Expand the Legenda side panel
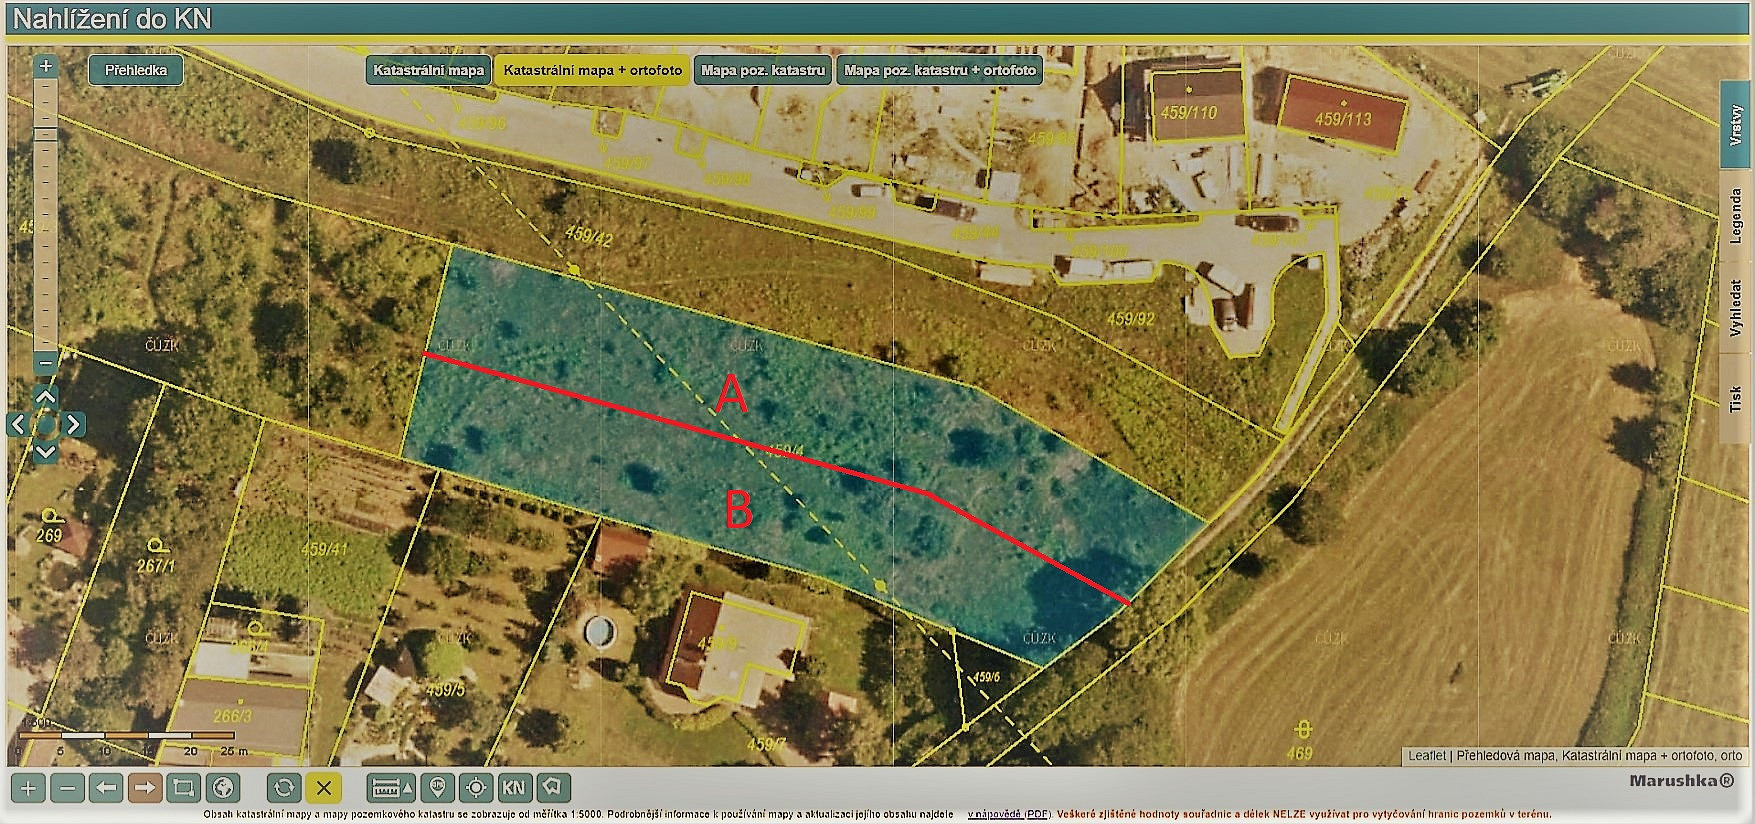Image resolution: width=1755 pixels, height=824 pixels. click(x=1736, y=216)
